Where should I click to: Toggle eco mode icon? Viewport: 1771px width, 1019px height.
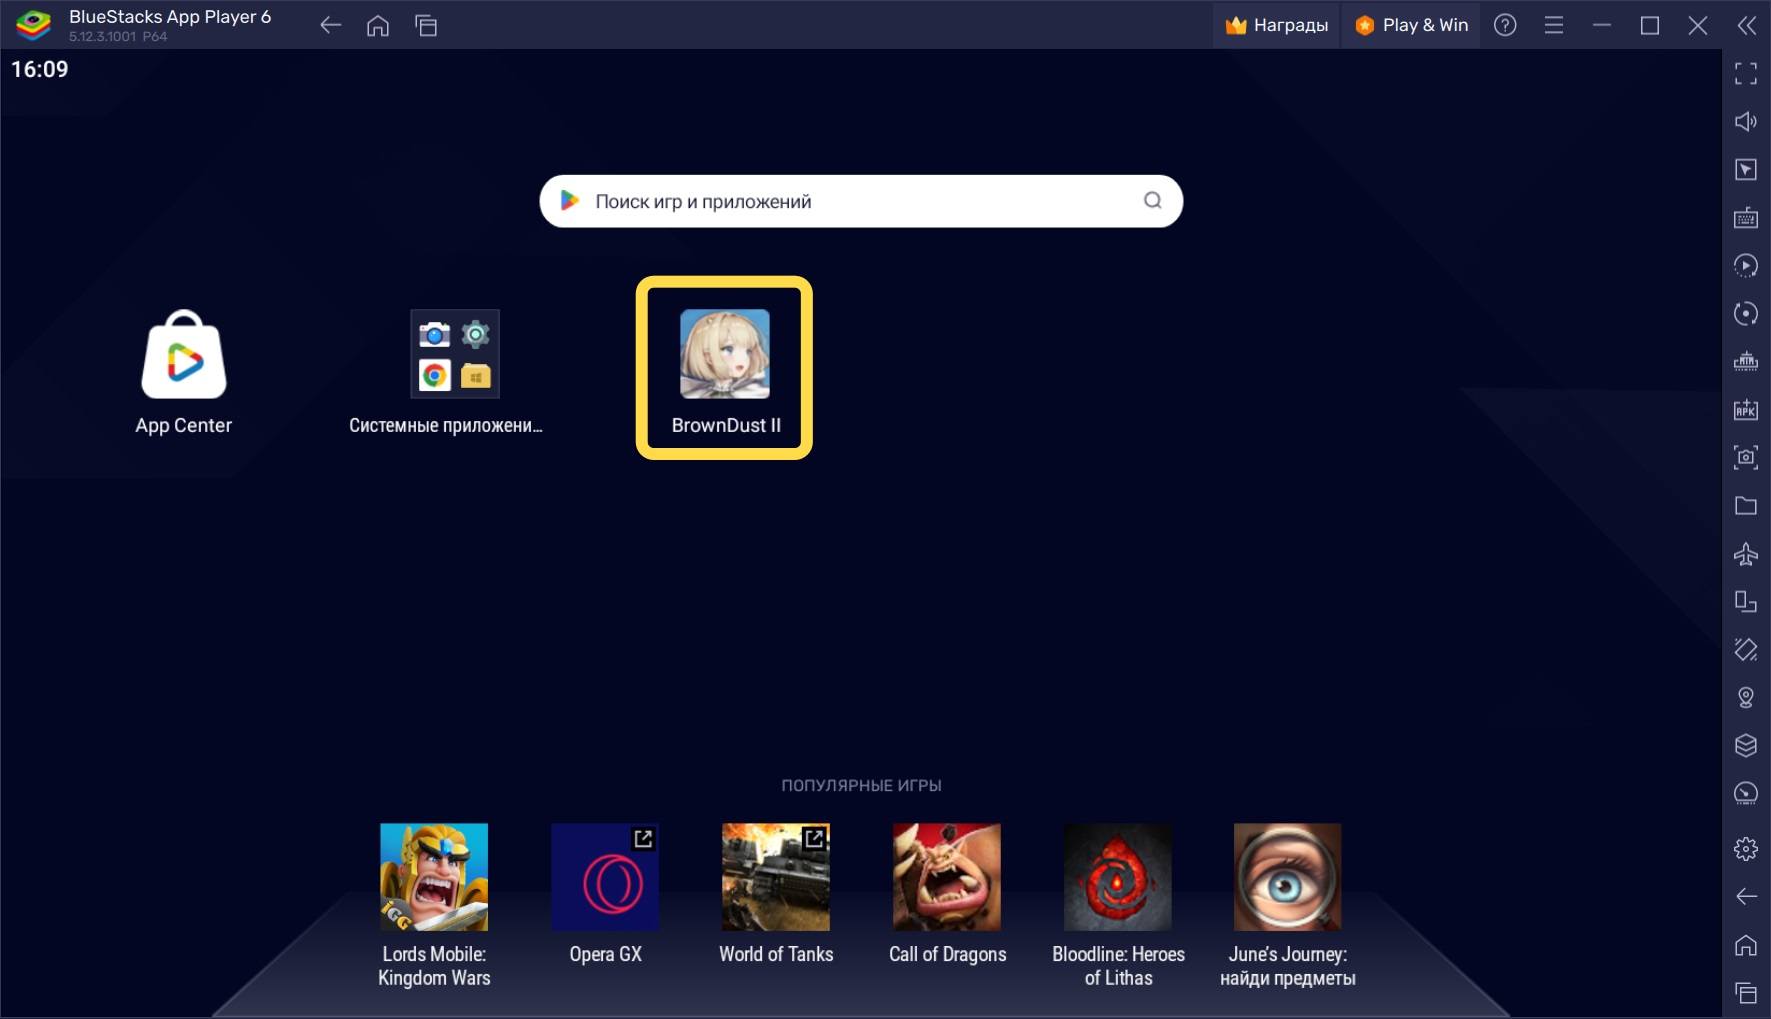(1746, 793)
